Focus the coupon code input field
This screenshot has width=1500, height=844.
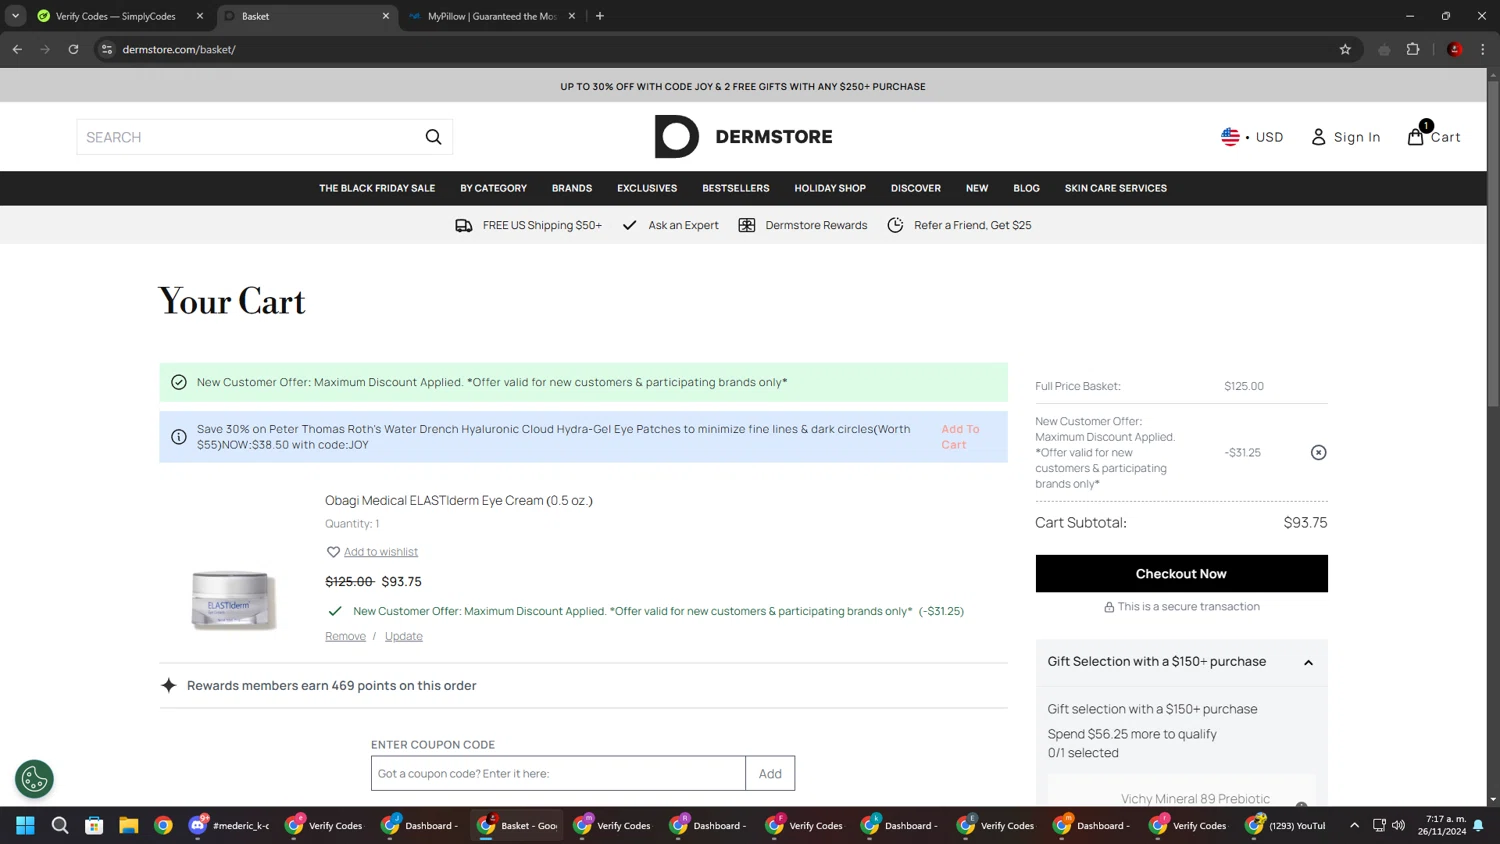(558, 773)
